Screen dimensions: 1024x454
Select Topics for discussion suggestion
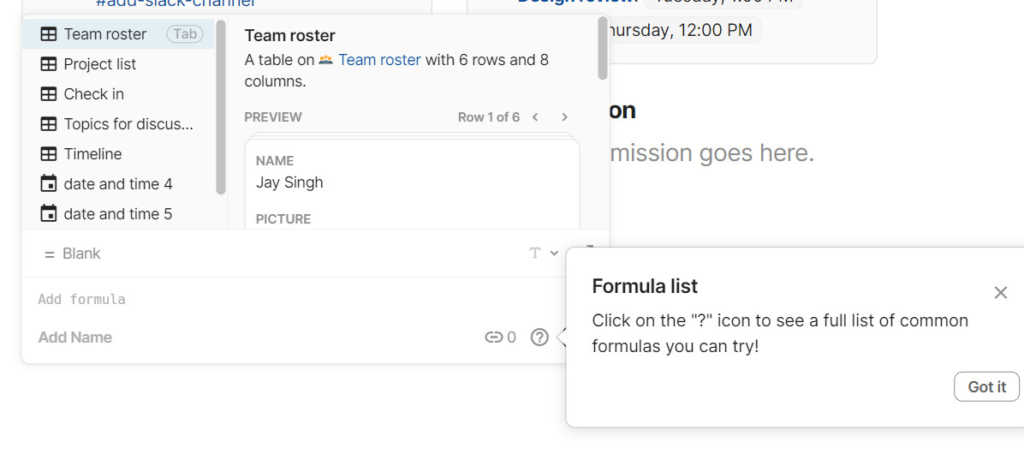(128, 124)
